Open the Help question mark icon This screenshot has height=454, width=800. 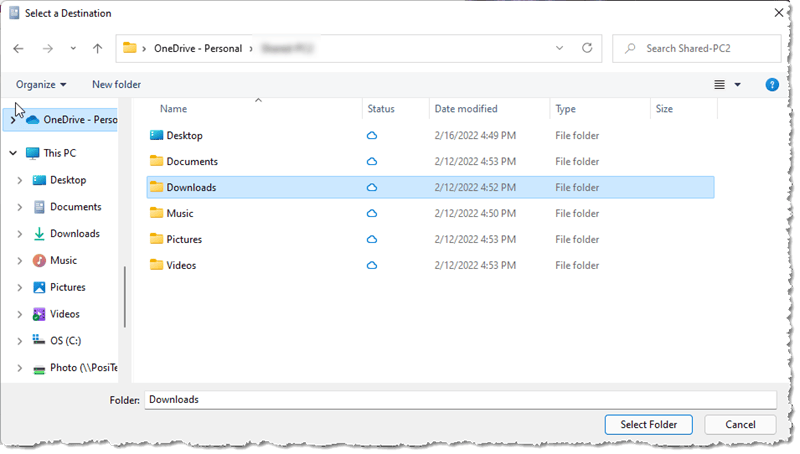pyautogui.click(x=772, y=85)
